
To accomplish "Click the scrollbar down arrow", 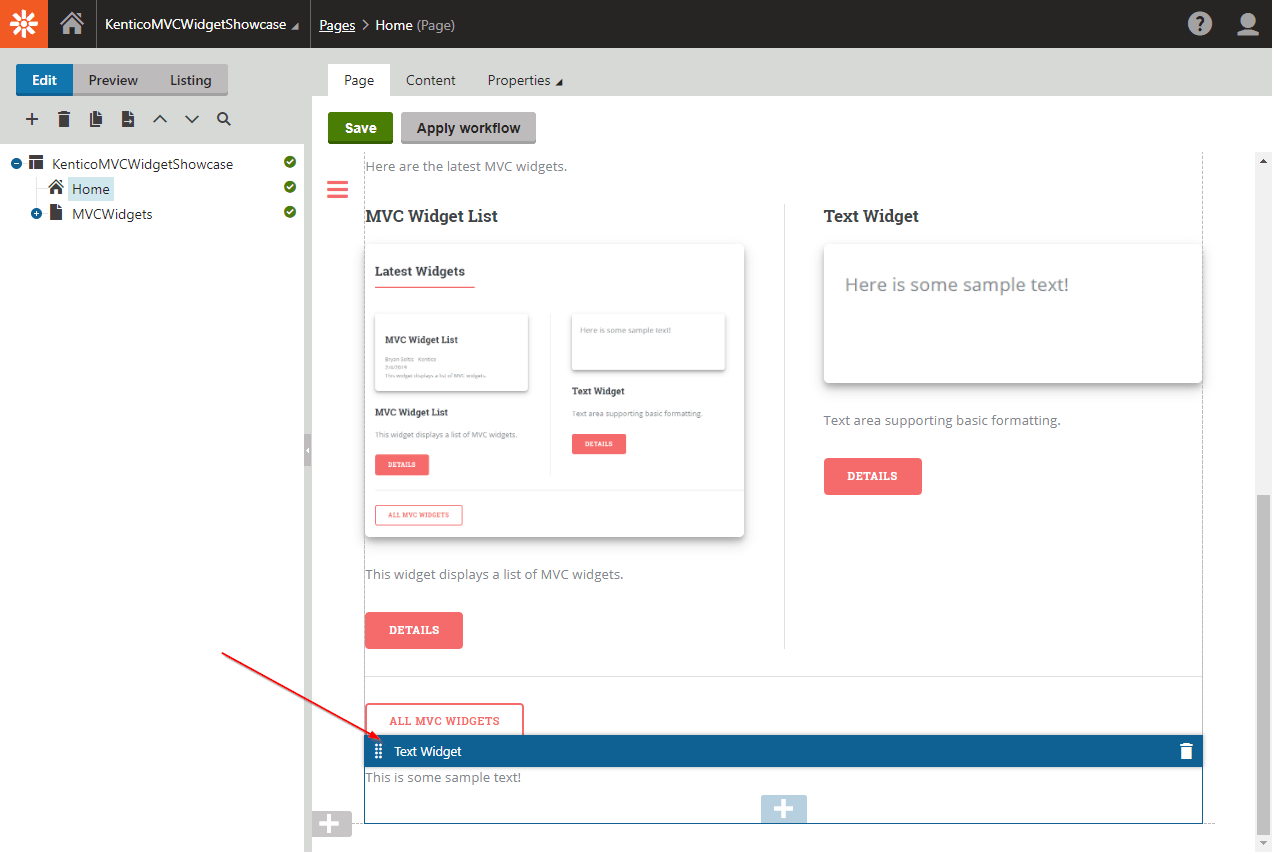I will tap(1263, 843).
